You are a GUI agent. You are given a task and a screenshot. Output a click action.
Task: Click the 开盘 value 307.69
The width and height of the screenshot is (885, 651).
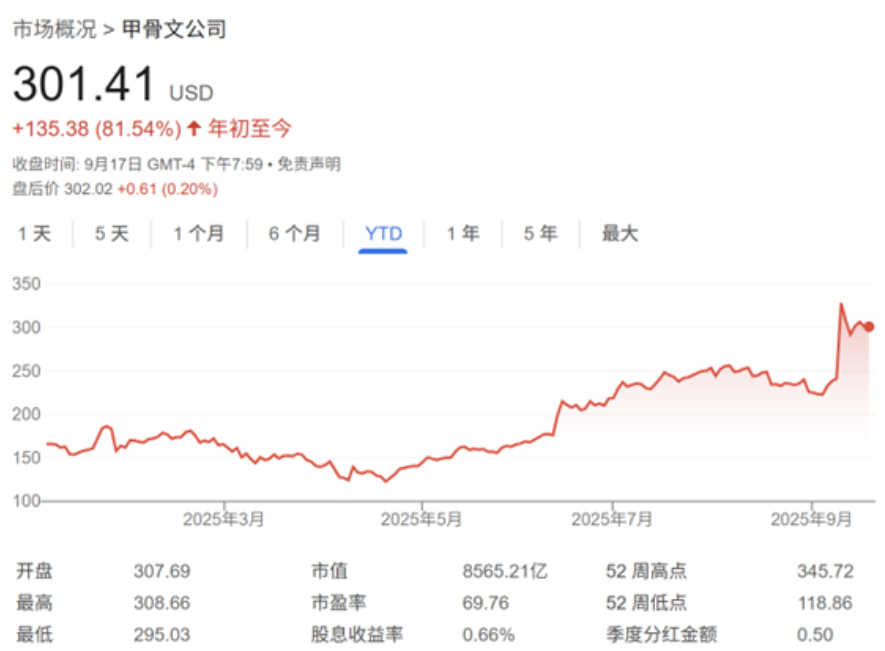pyautogui.click(x=162, y=571)
